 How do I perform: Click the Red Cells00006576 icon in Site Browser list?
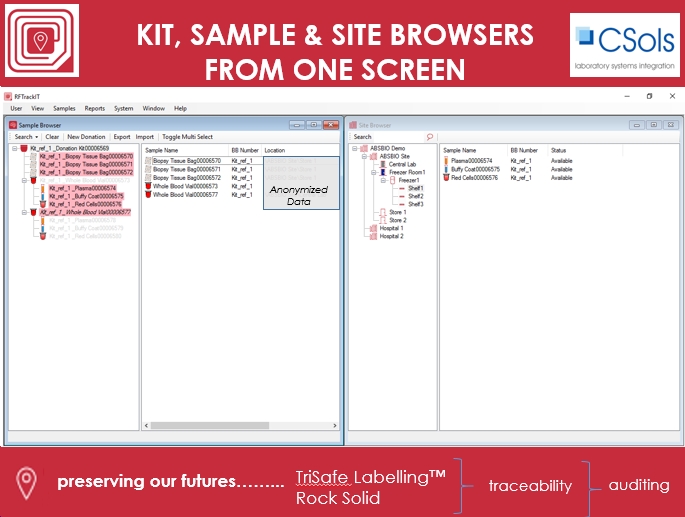pyautogui.click(x=446, y=178)
